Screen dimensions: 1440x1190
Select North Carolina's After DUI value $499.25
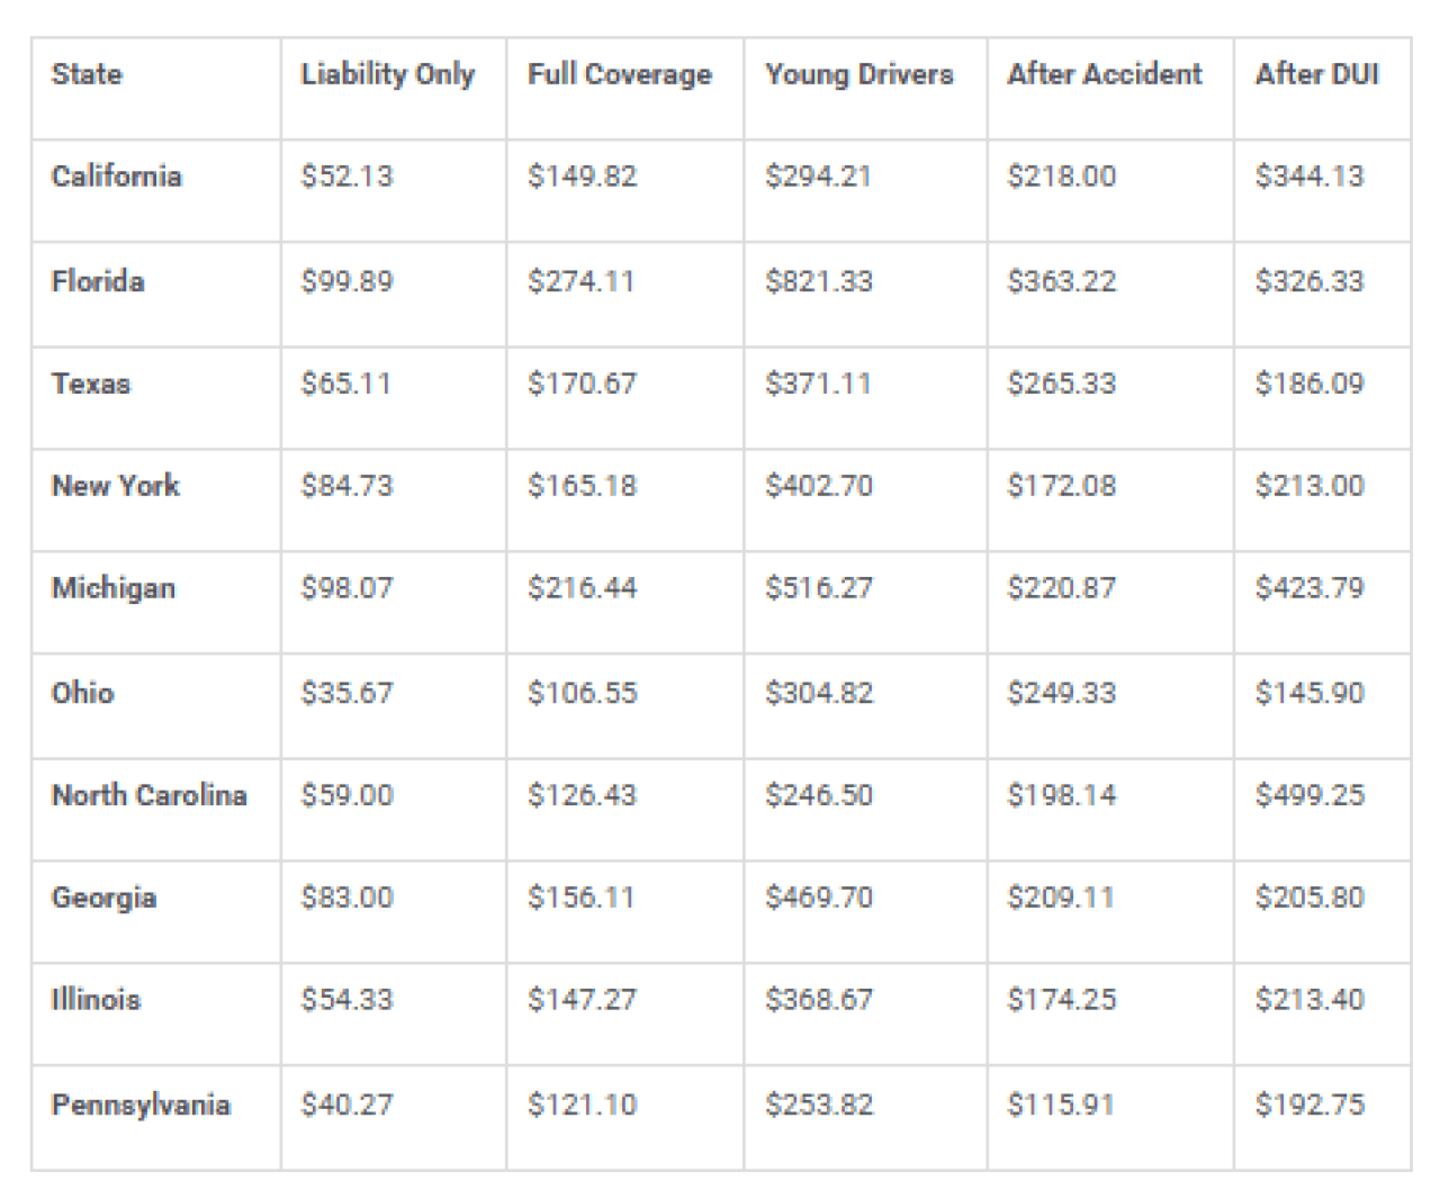click(1309, 795)
